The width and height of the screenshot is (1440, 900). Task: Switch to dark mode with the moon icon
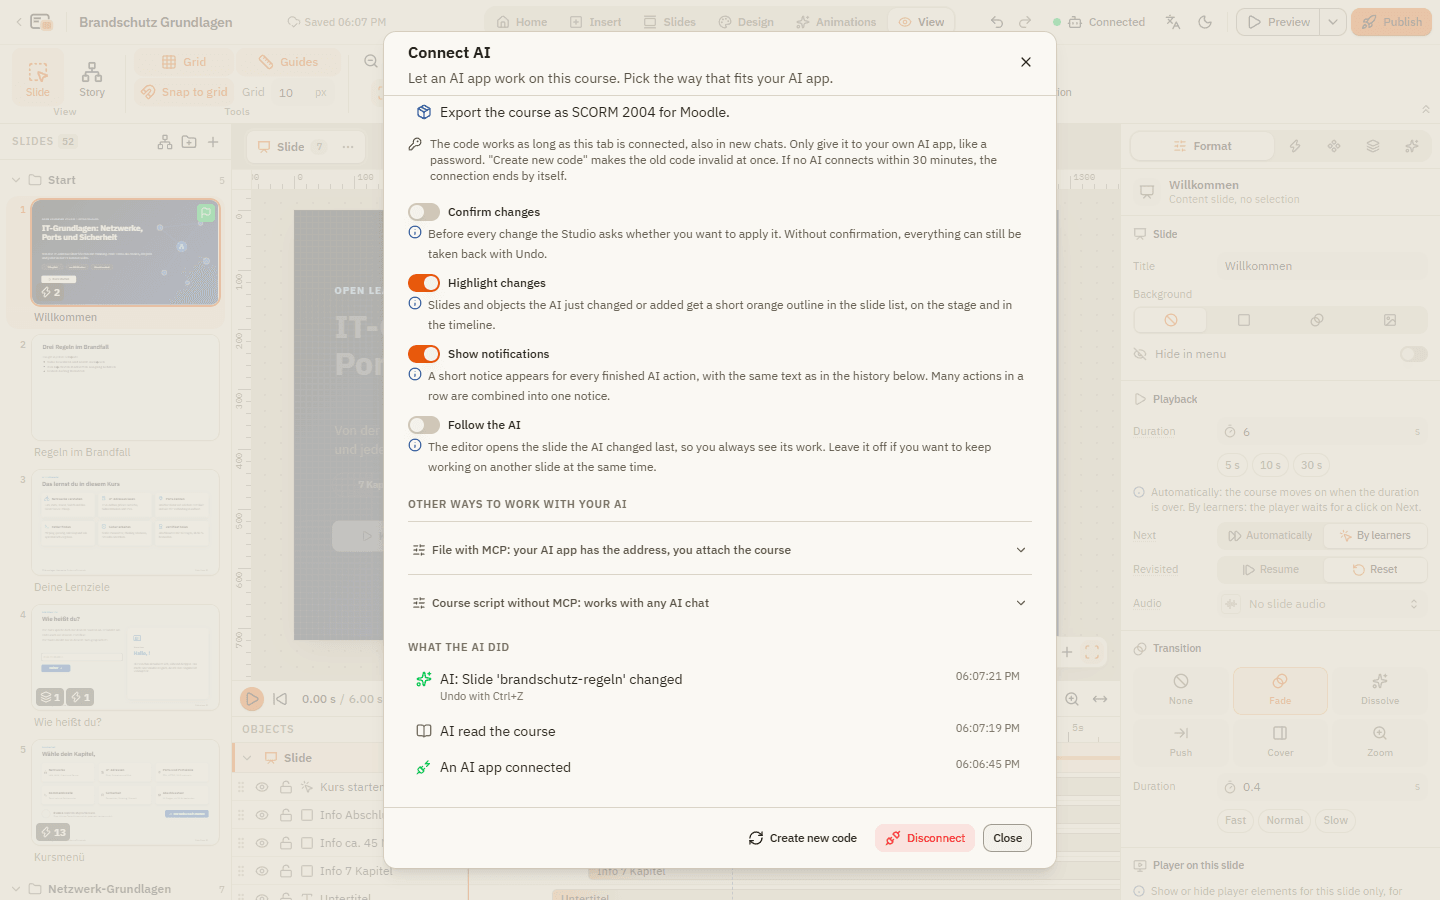1205,22
